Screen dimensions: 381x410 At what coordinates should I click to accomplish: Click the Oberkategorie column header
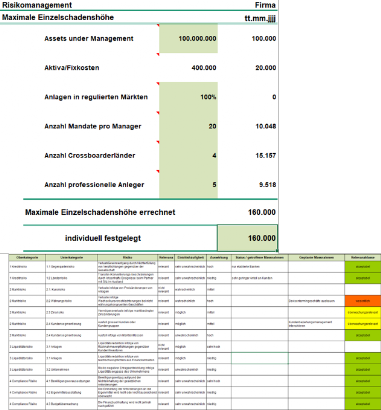point(27,258)
